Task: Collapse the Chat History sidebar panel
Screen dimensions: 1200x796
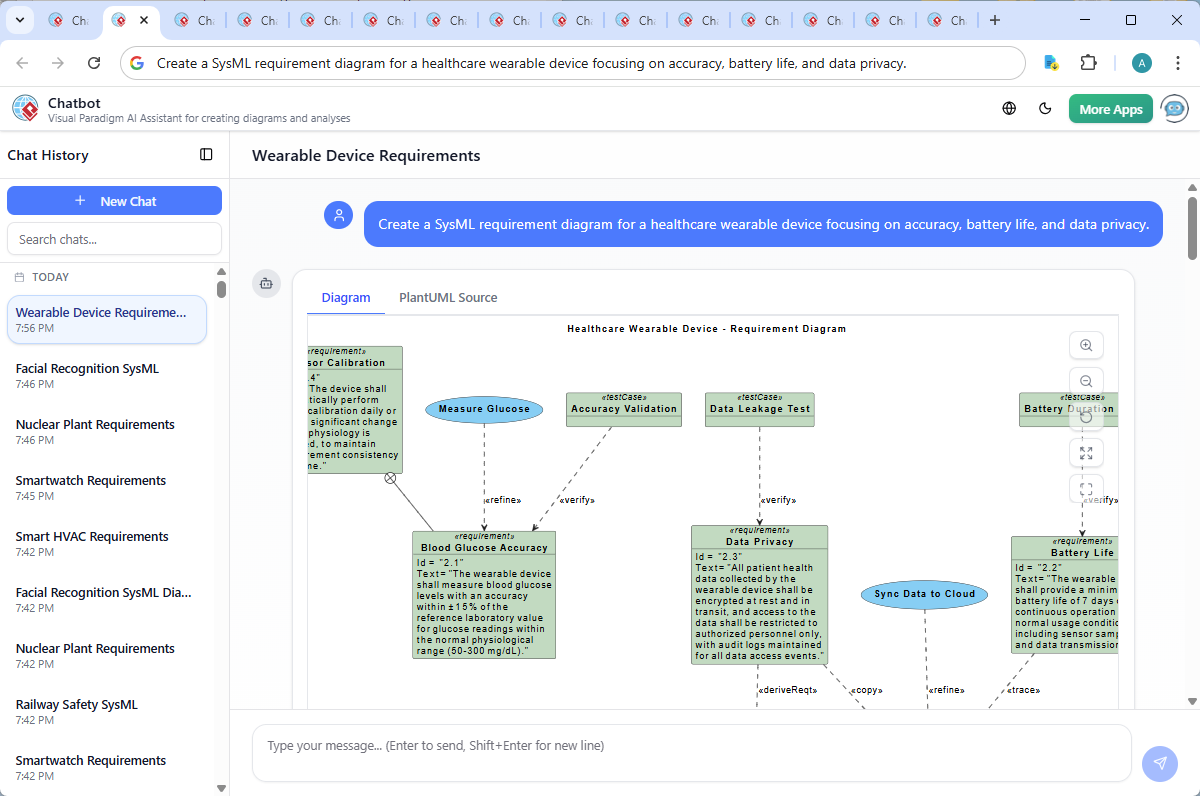Action: pos(206,154)
